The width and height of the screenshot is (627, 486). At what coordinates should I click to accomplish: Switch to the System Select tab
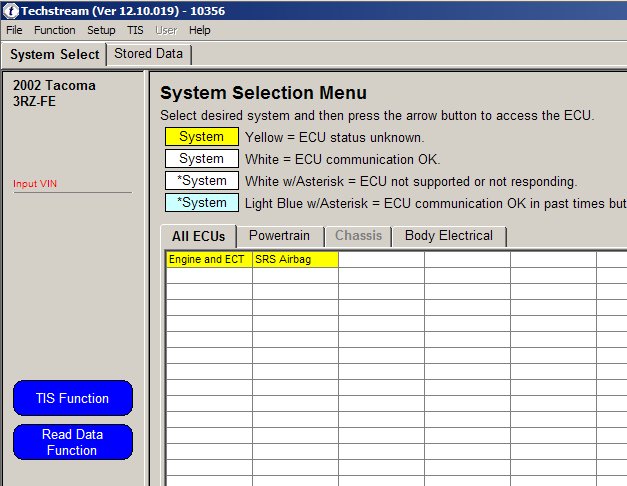54,54
